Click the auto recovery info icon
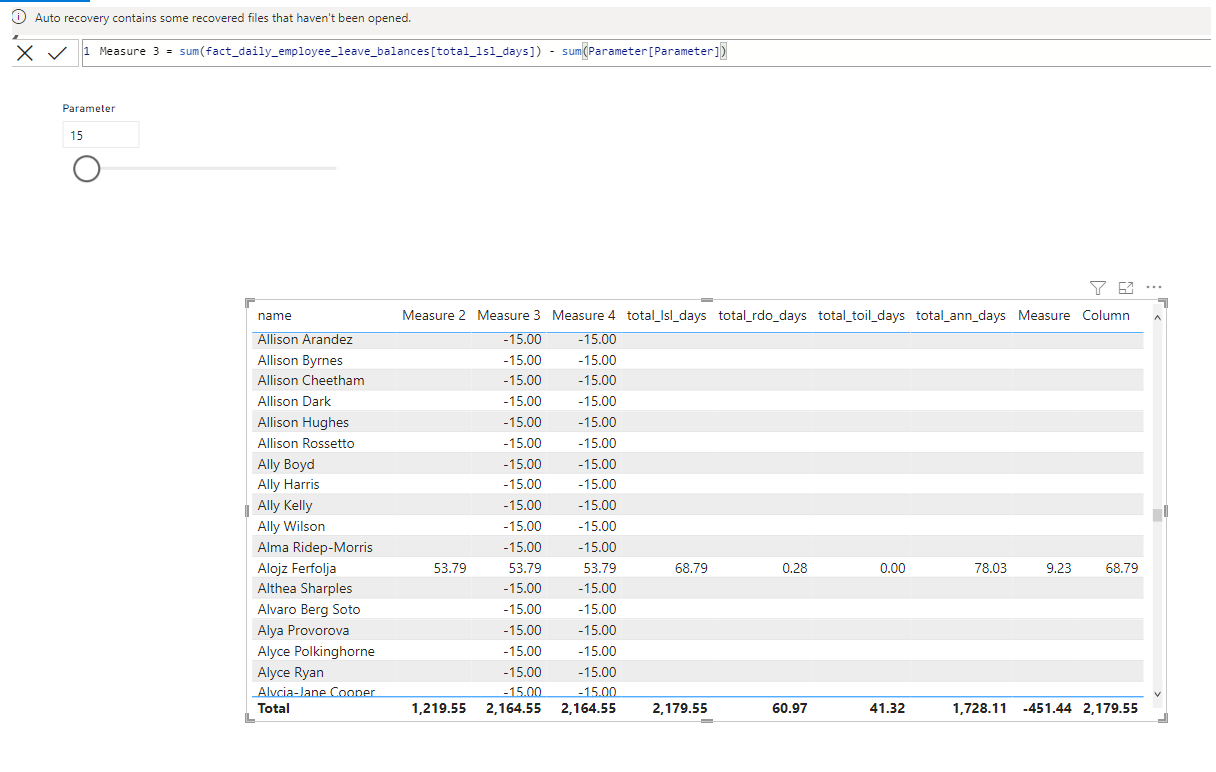The height and width of the screenshot is (772, 1216). coord(19,18)
